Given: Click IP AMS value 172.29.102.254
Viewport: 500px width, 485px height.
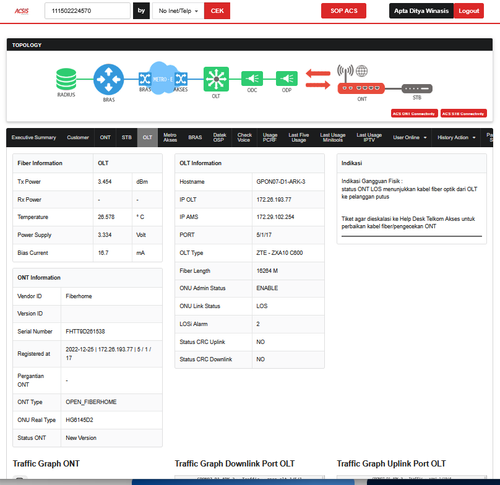Looking at the screenshot, I should pyautogui.click(x=275, y=217).
